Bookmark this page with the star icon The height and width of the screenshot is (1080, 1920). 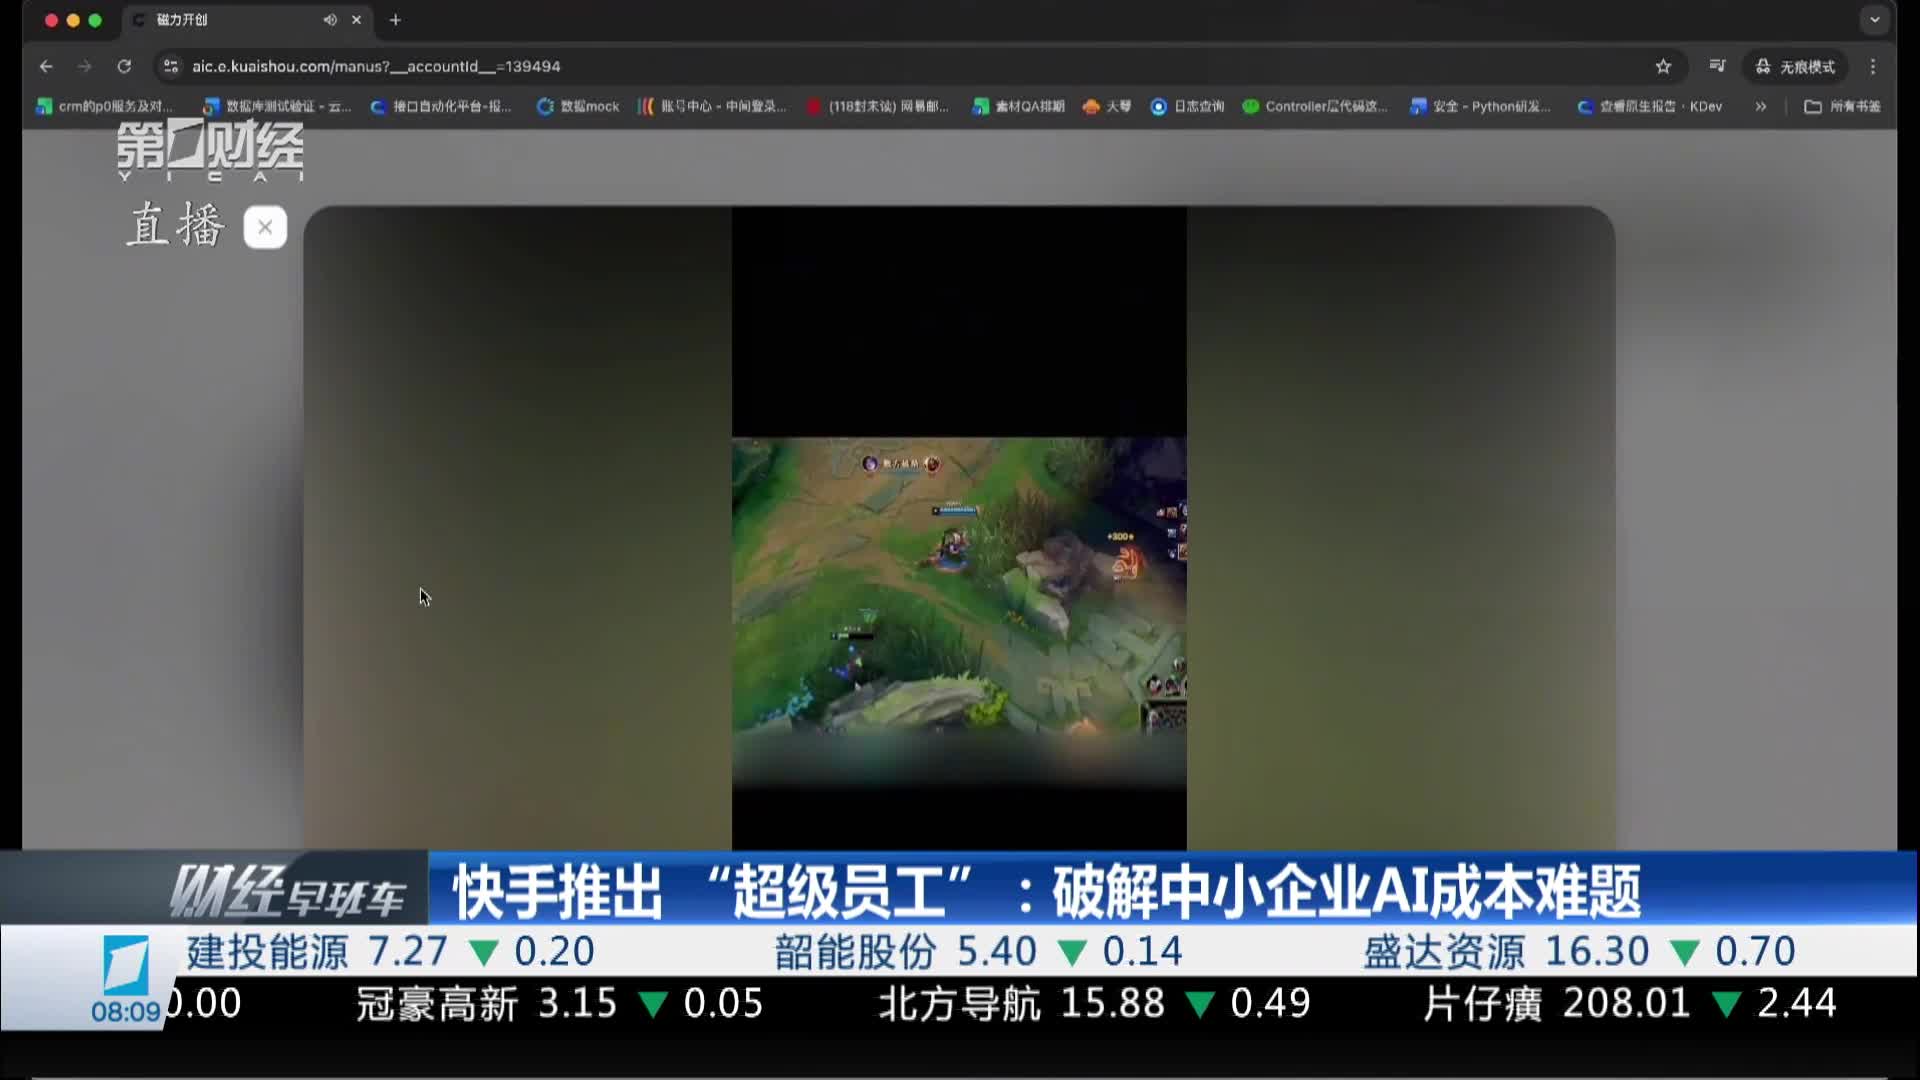(1663, 66)
